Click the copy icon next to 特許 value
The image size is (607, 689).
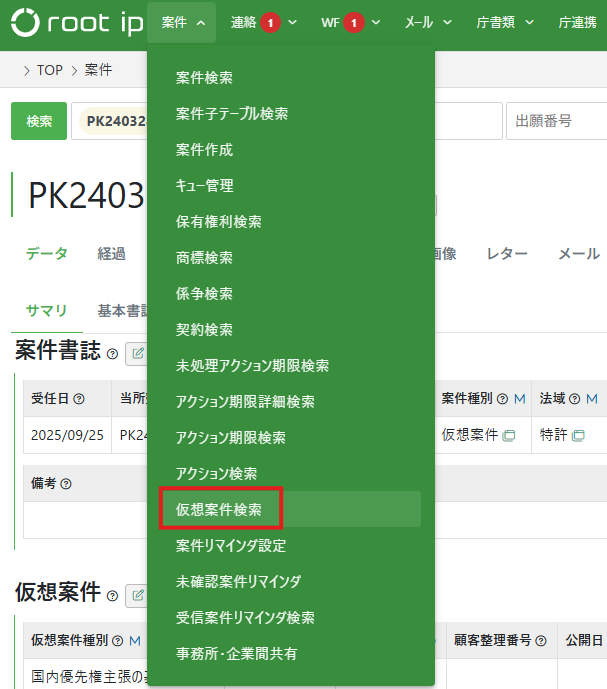(578, 435)
